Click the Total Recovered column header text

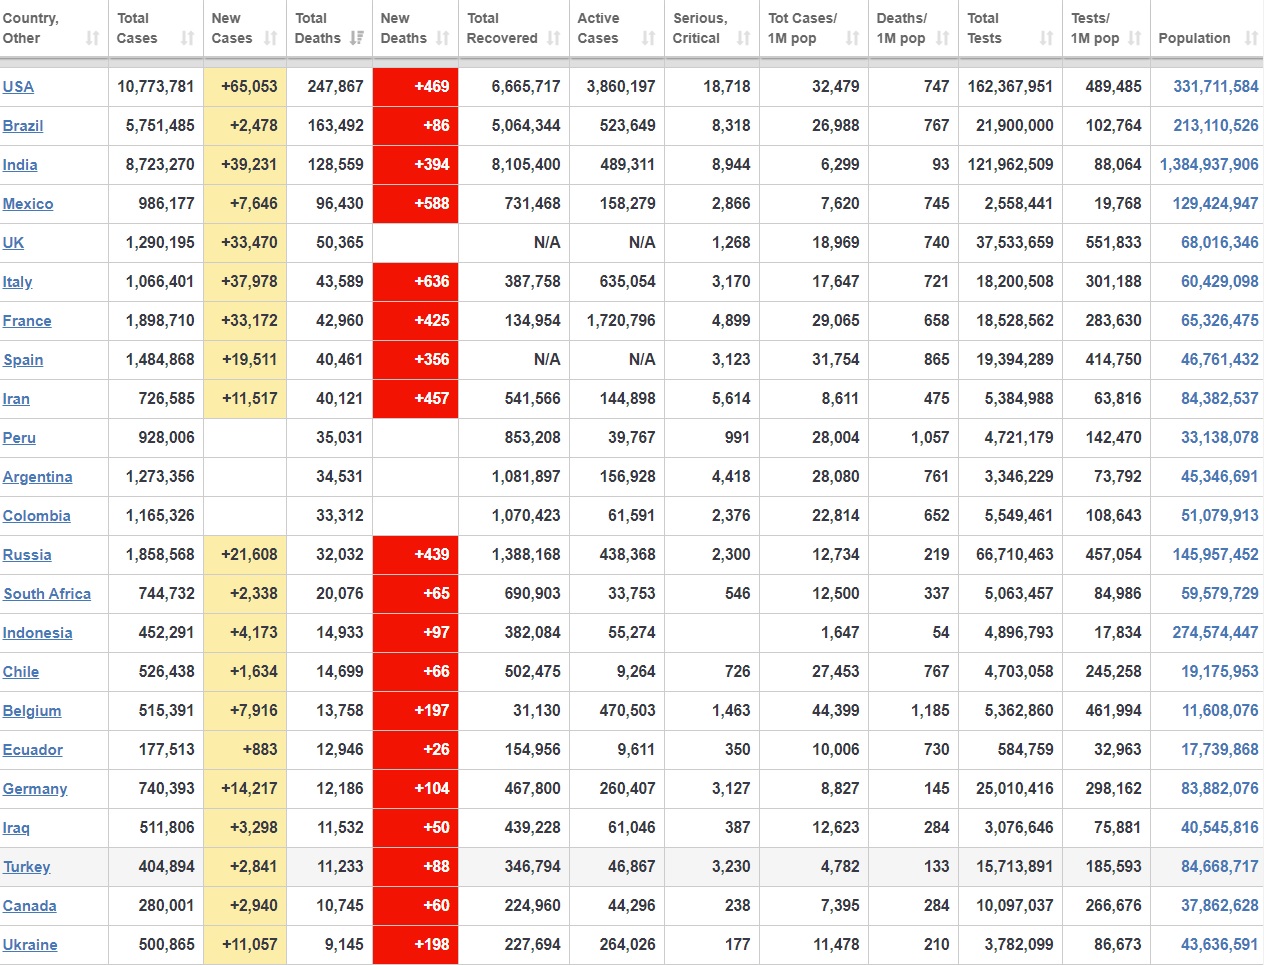502,28
